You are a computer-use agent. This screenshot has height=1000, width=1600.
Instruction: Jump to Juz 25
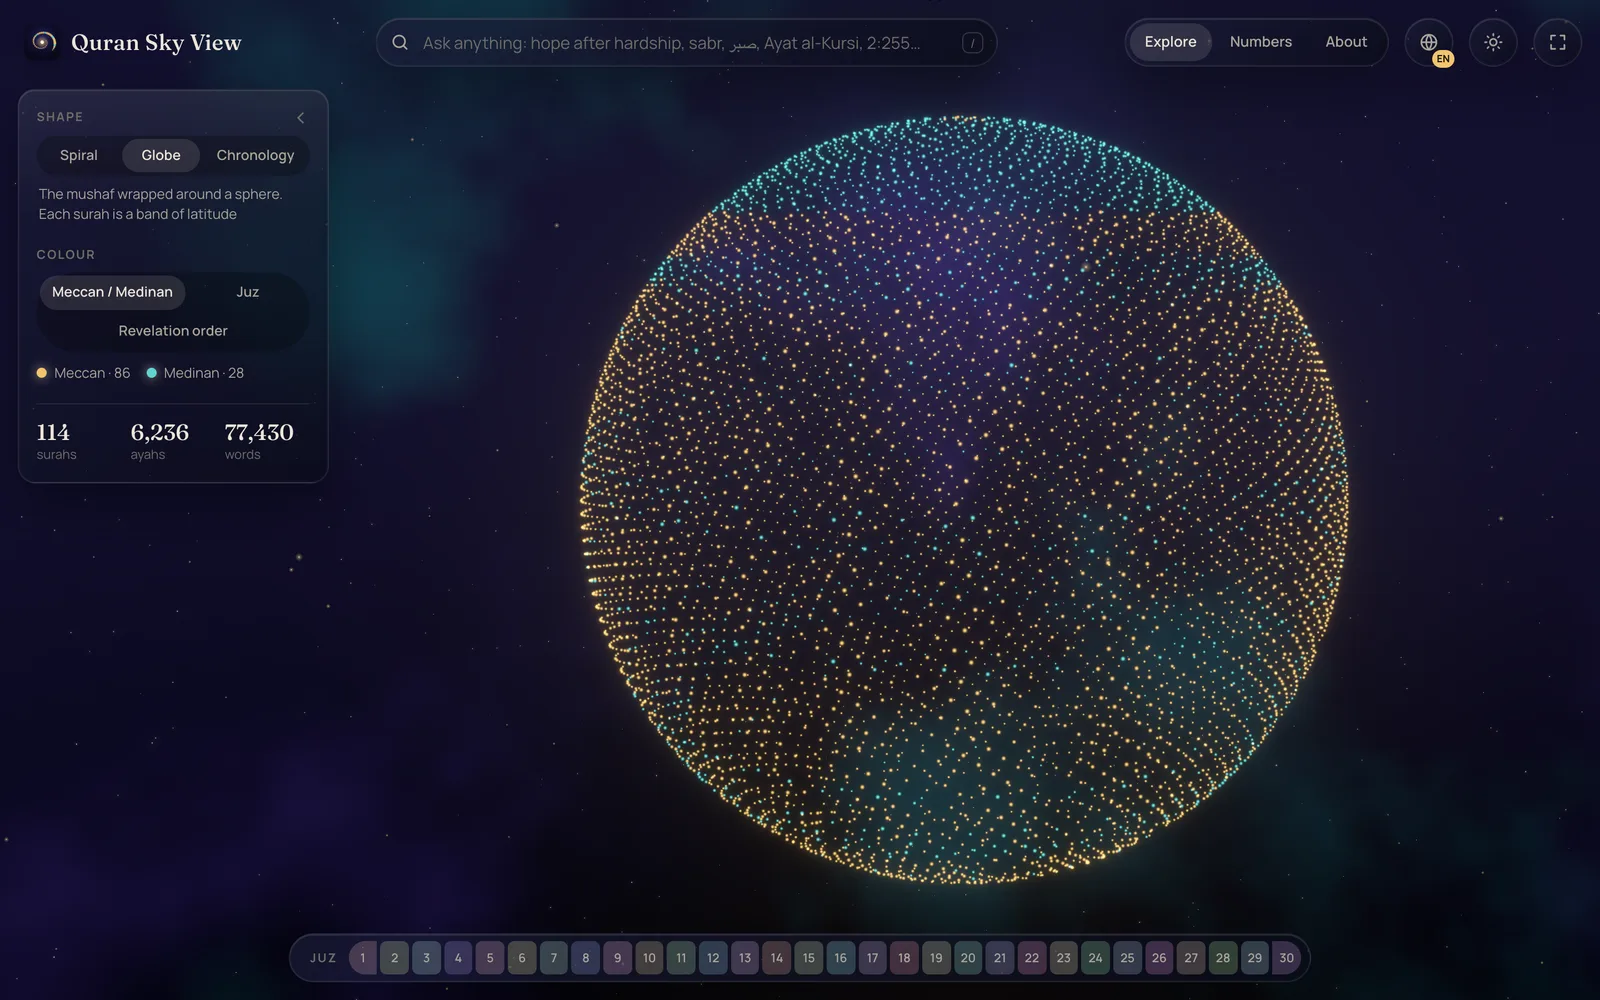coord(1127,958)
